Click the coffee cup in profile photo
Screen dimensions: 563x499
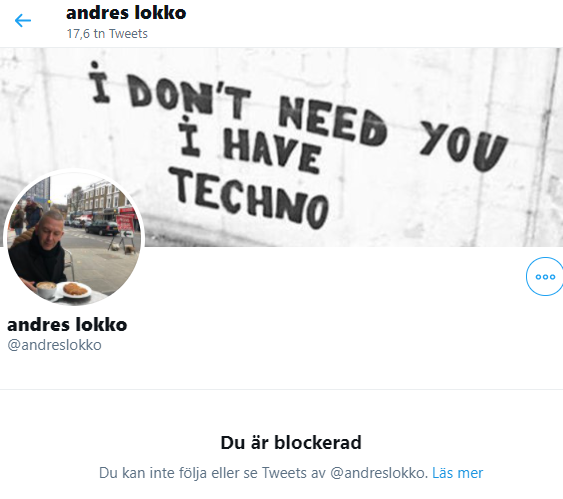pos(46,289)
